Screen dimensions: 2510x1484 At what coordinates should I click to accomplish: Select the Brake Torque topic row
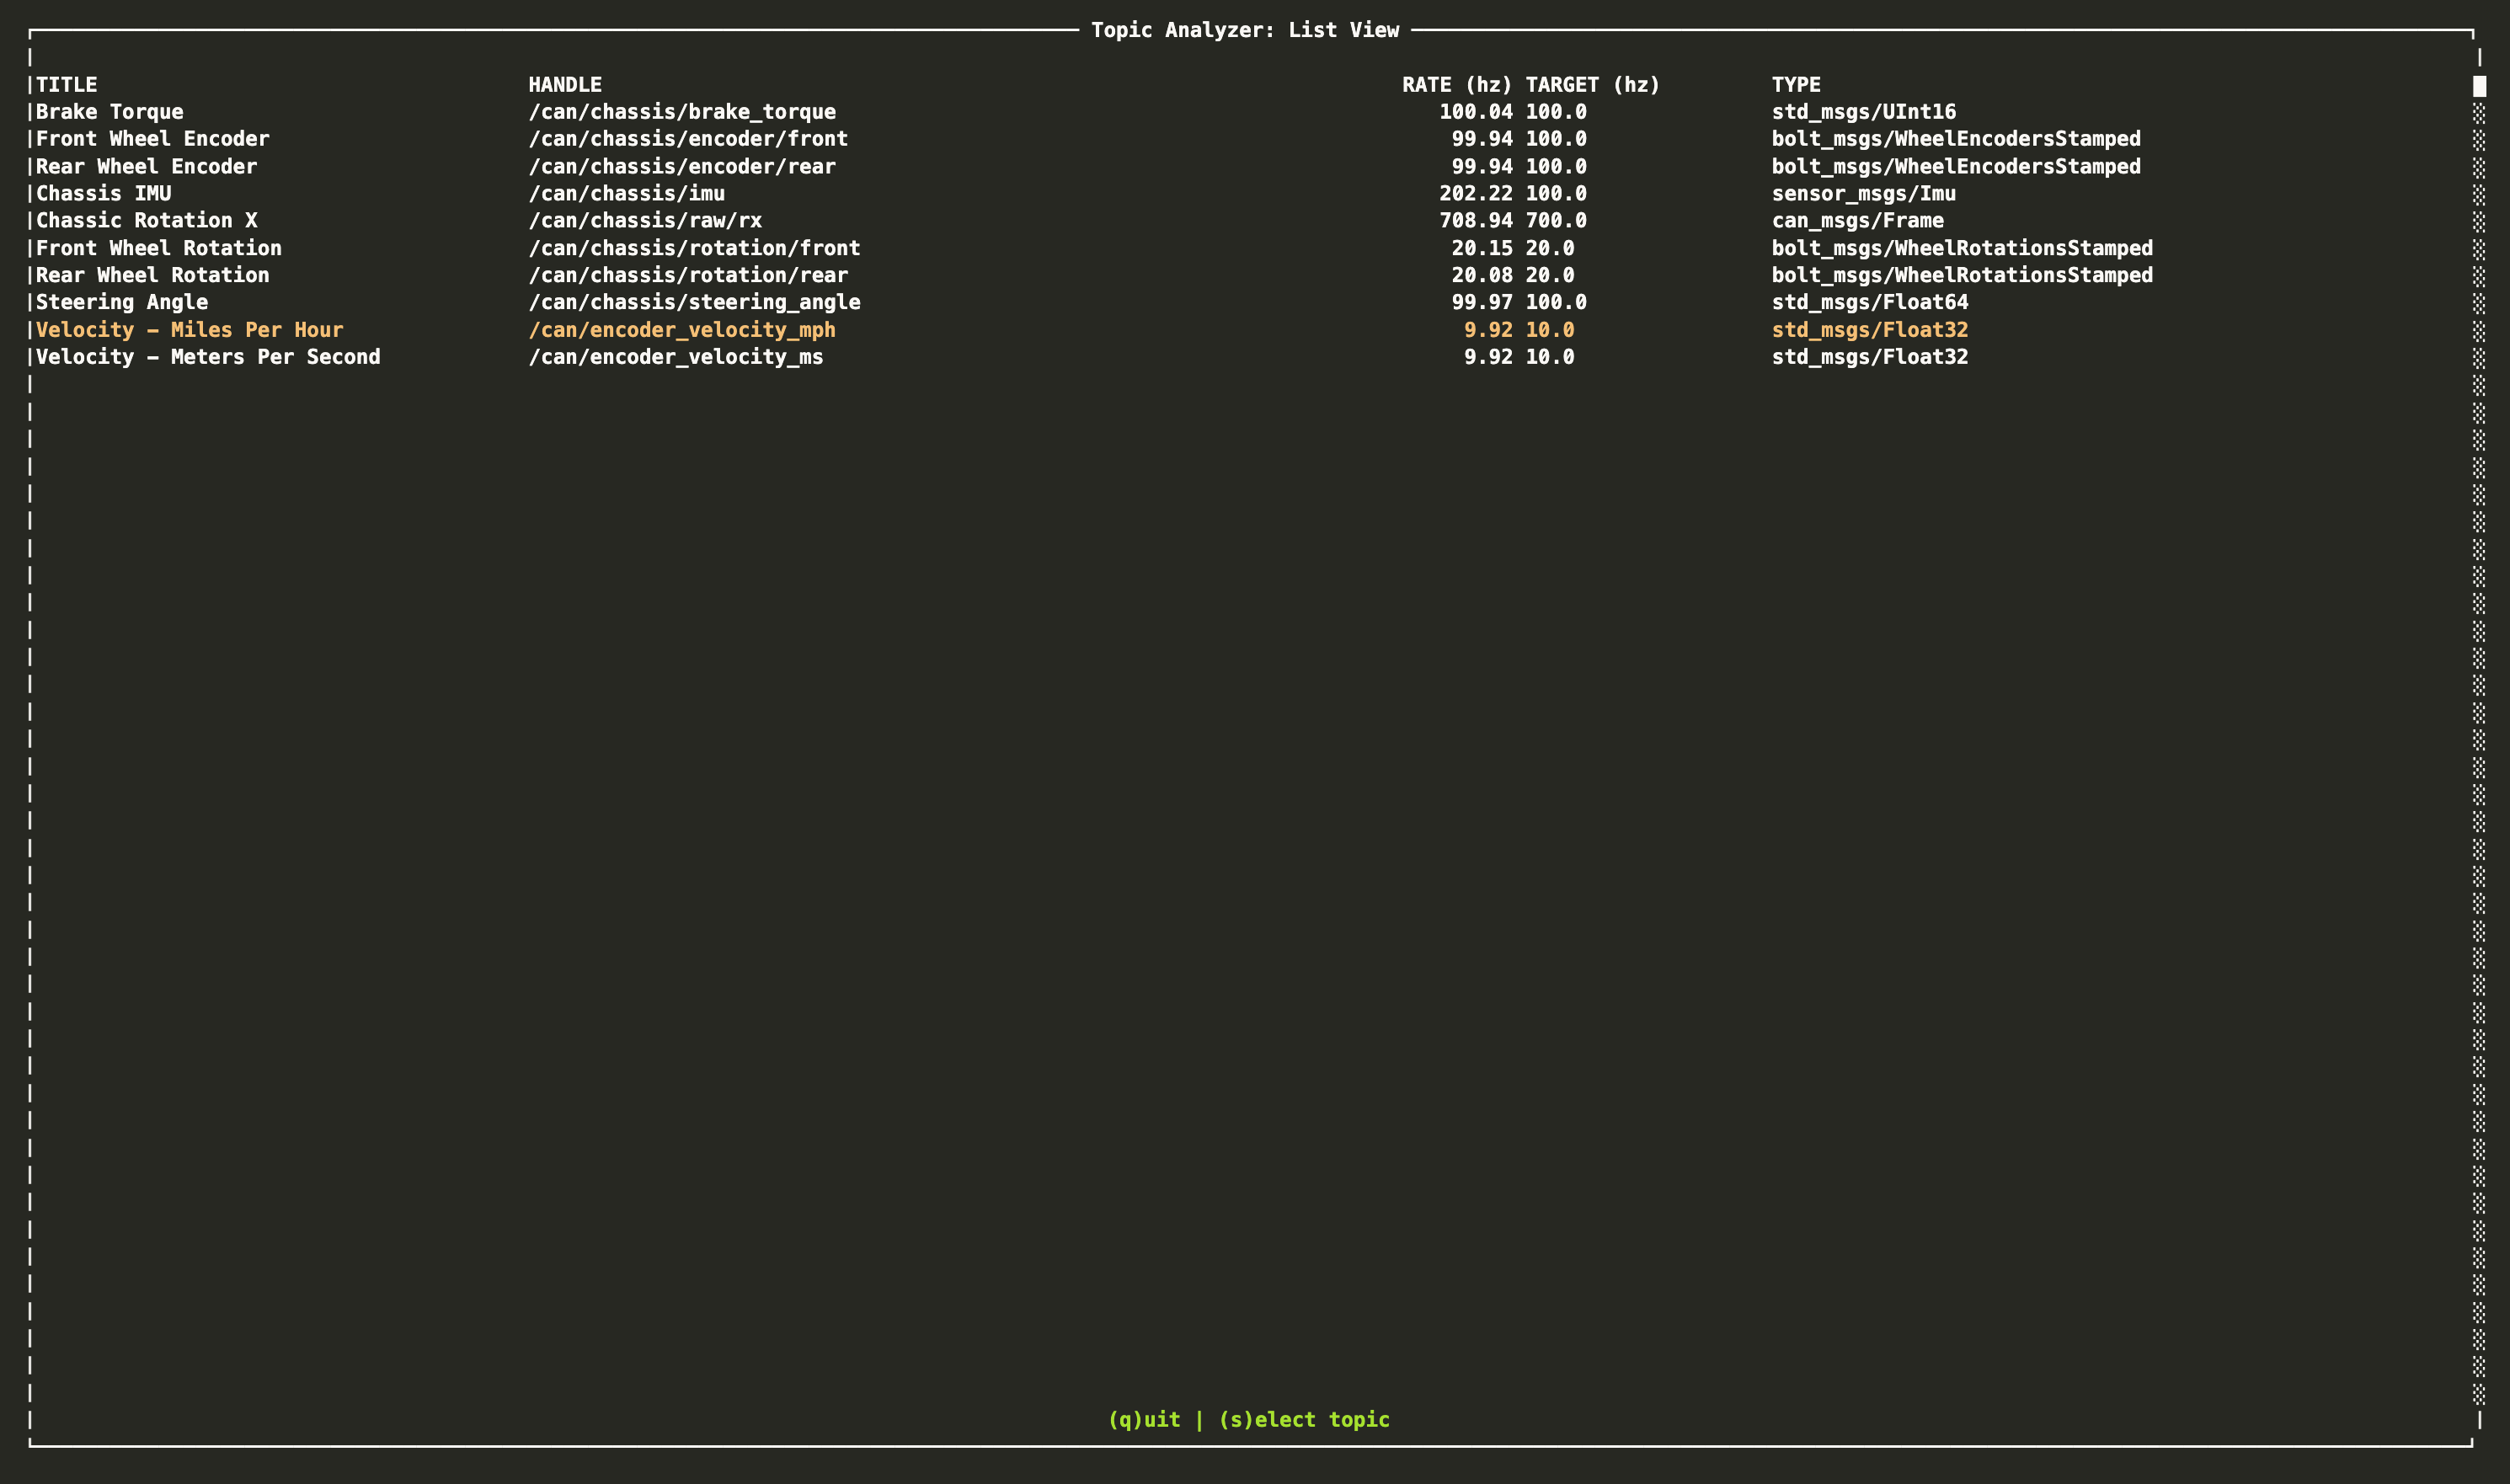pyautogui.click(x=110, y=112)
